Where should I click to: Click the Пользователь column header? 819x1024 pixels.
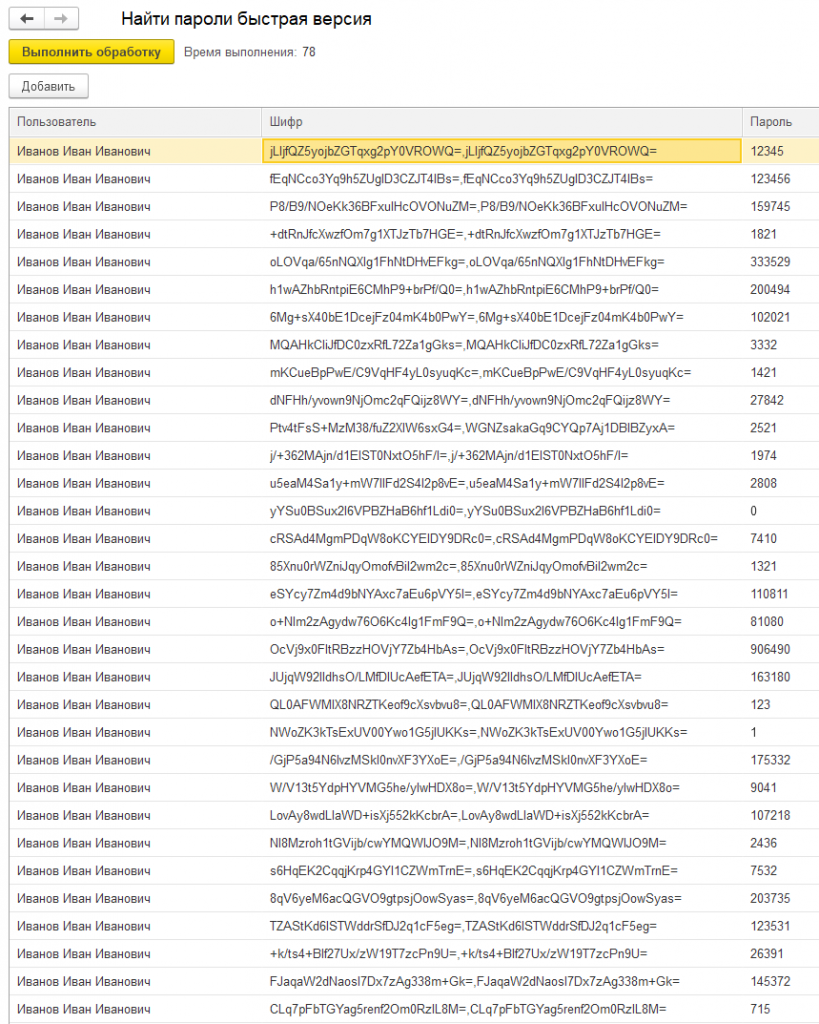pyautogui.click(x=57, y=122)
